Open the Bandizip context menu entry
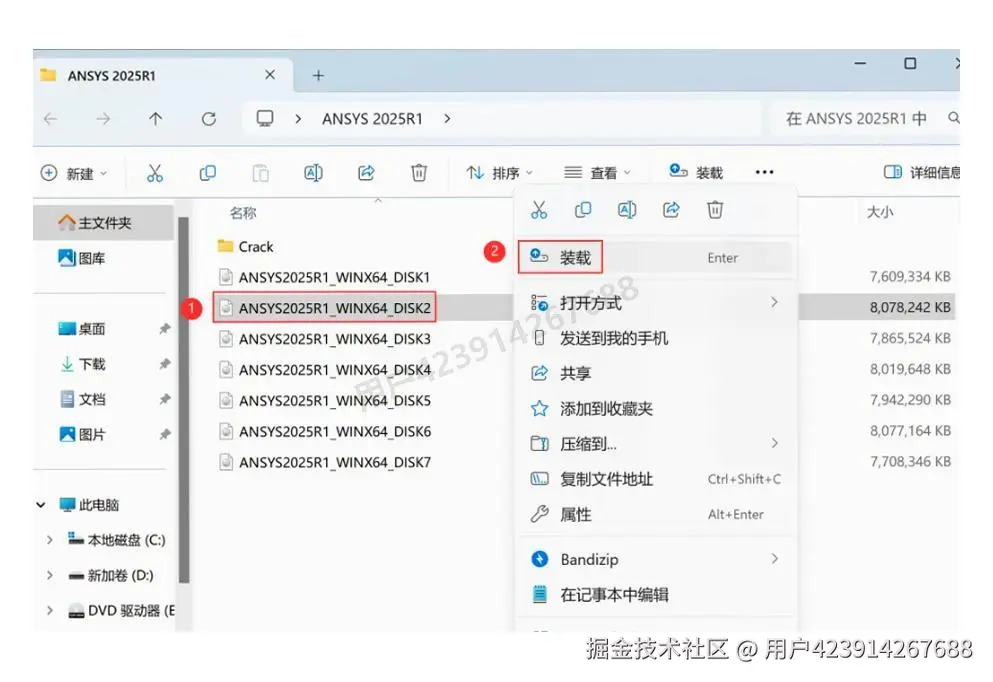Screen dimensions: 993x682 click(589, 559)
